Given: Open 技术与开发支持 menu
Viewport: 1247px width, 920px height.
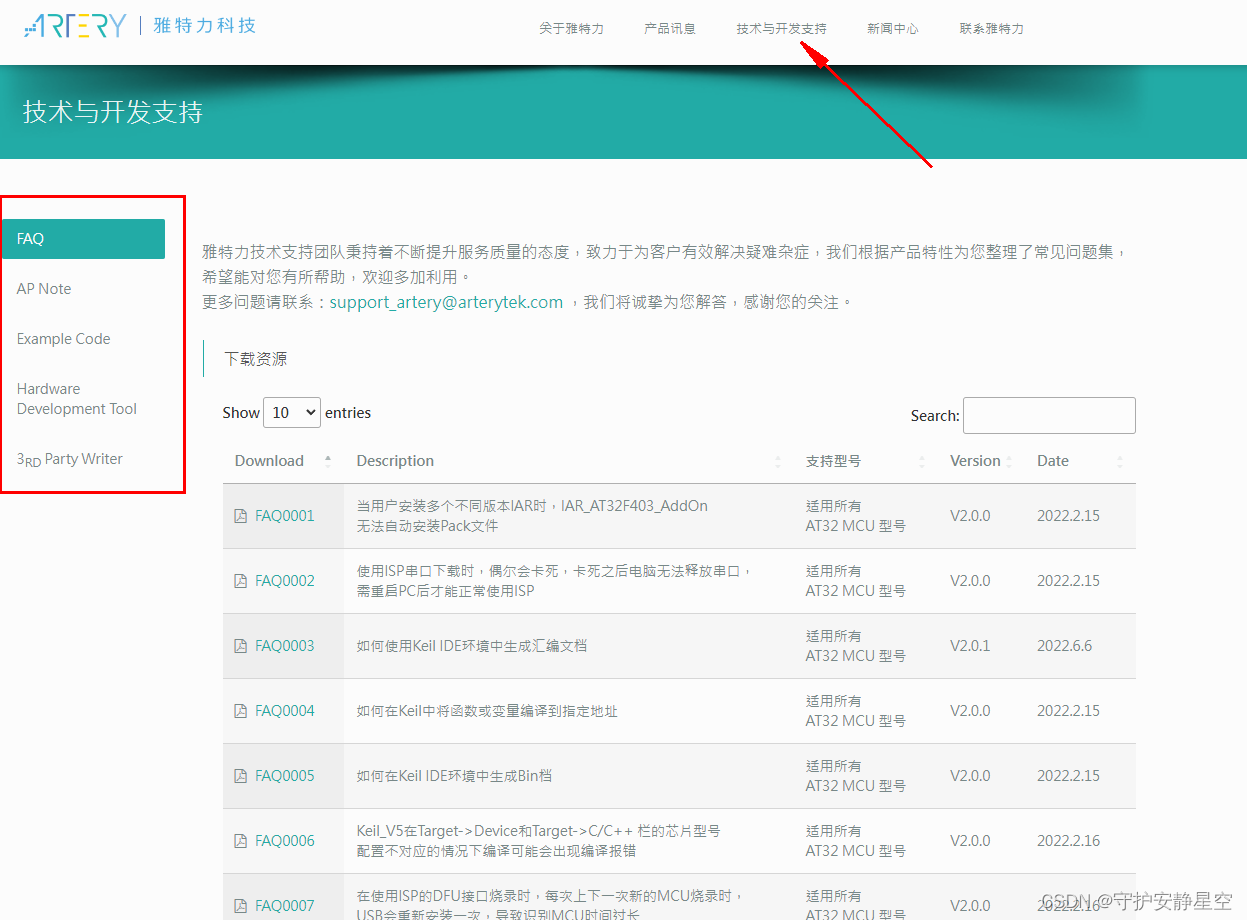Looking at the screenshot, I should [782, 29].
